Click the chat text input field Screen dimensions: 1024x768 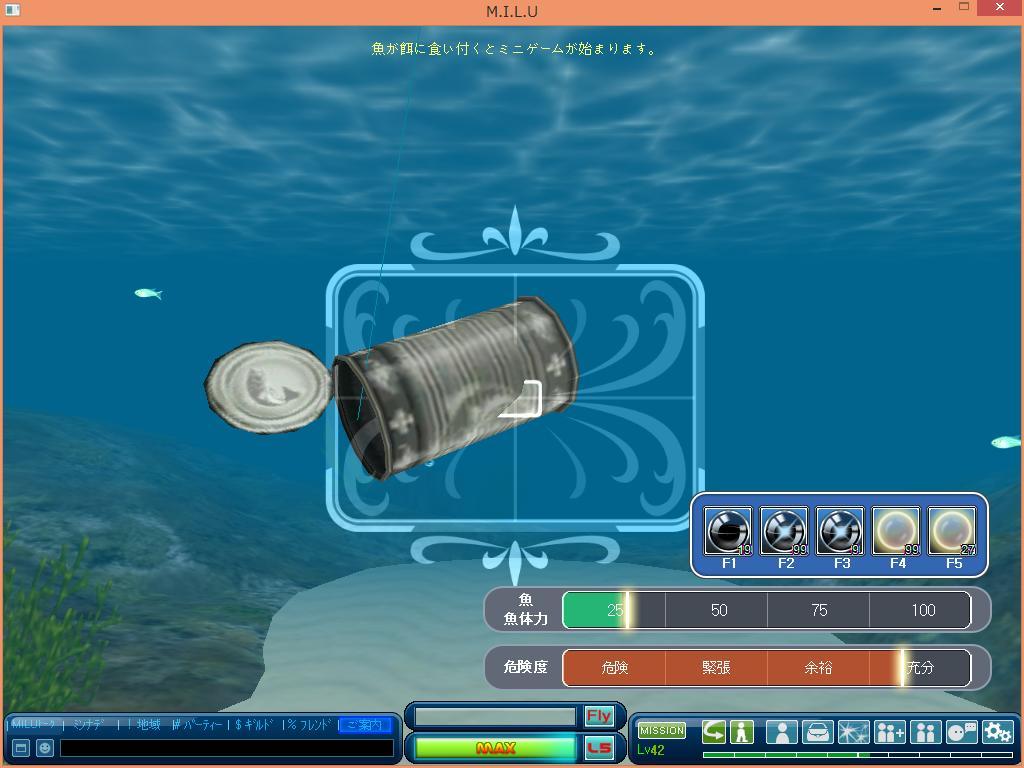pyautogui.click(x=227, y=748)
